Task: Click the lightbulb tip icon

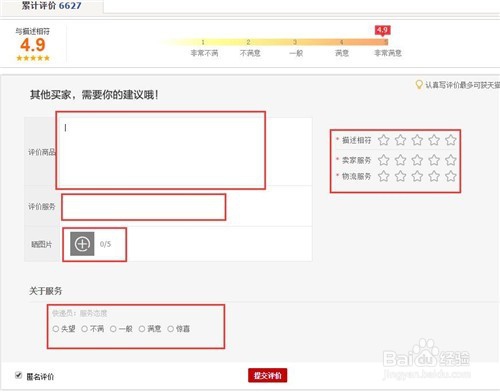Action: 419,84
